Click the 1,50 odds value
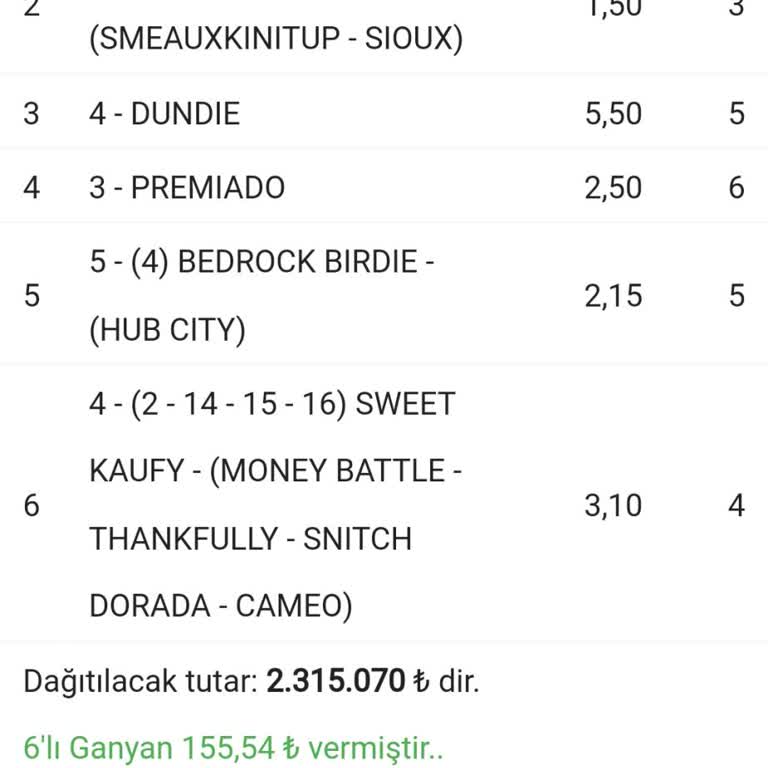This screenshot has height=768, width=768. point(613,9)
